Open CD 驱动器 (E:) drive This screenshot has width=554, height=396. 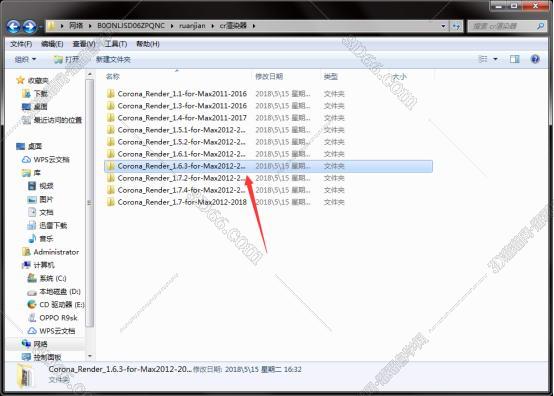coord(61,305)
